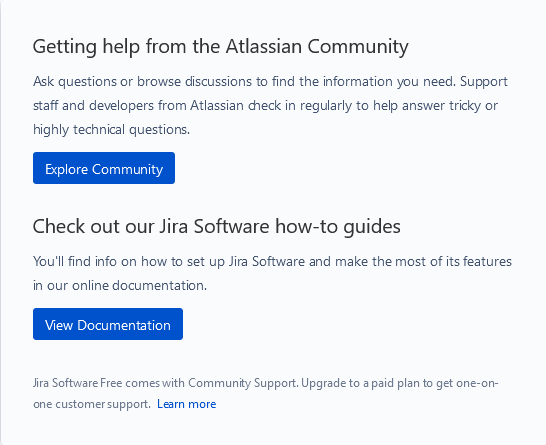The width and height of the screenshot is (546, 445).
Task: Click the line starting with You'll find info
Action: [x=272, y=261]
